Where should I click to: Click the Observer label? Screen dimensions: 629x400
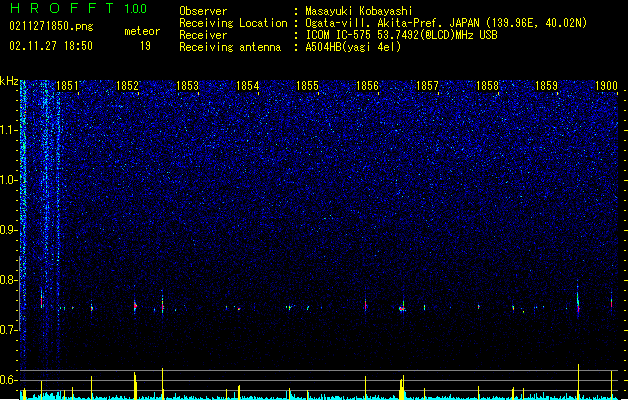tap(203, 11)
